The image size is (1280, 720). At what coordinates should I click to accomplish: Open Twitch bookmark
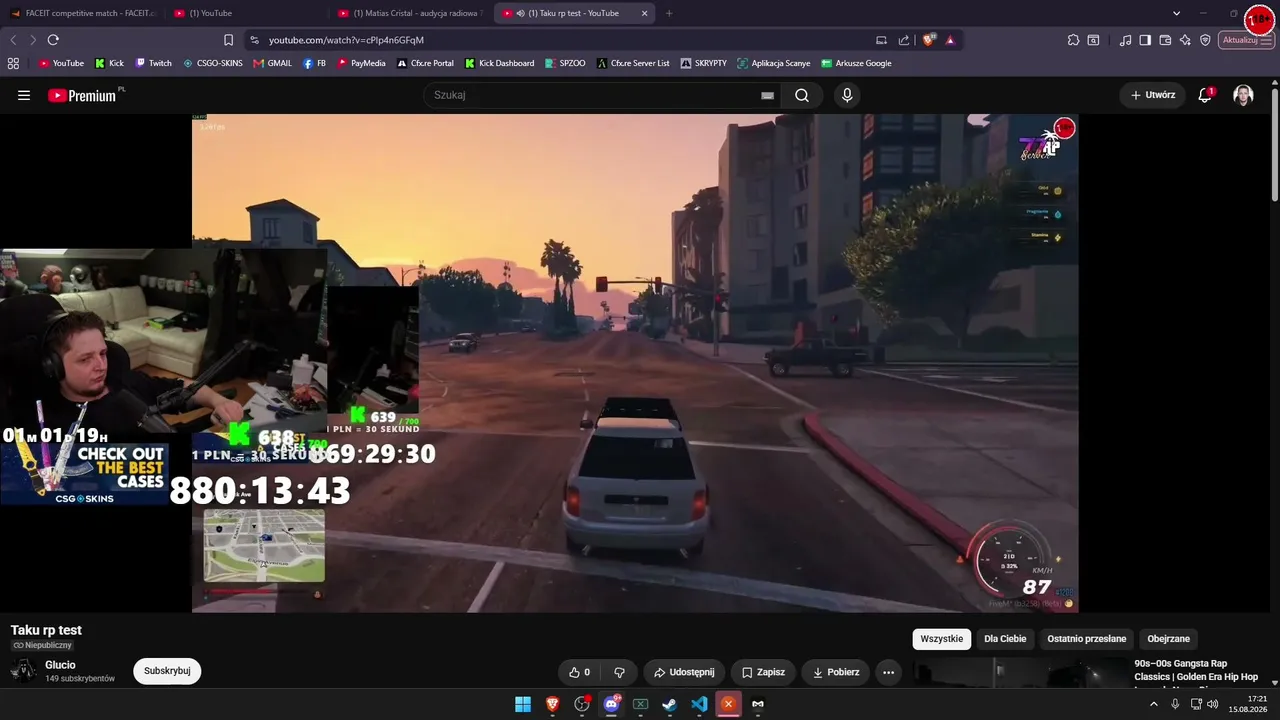[x=153, y=63]
